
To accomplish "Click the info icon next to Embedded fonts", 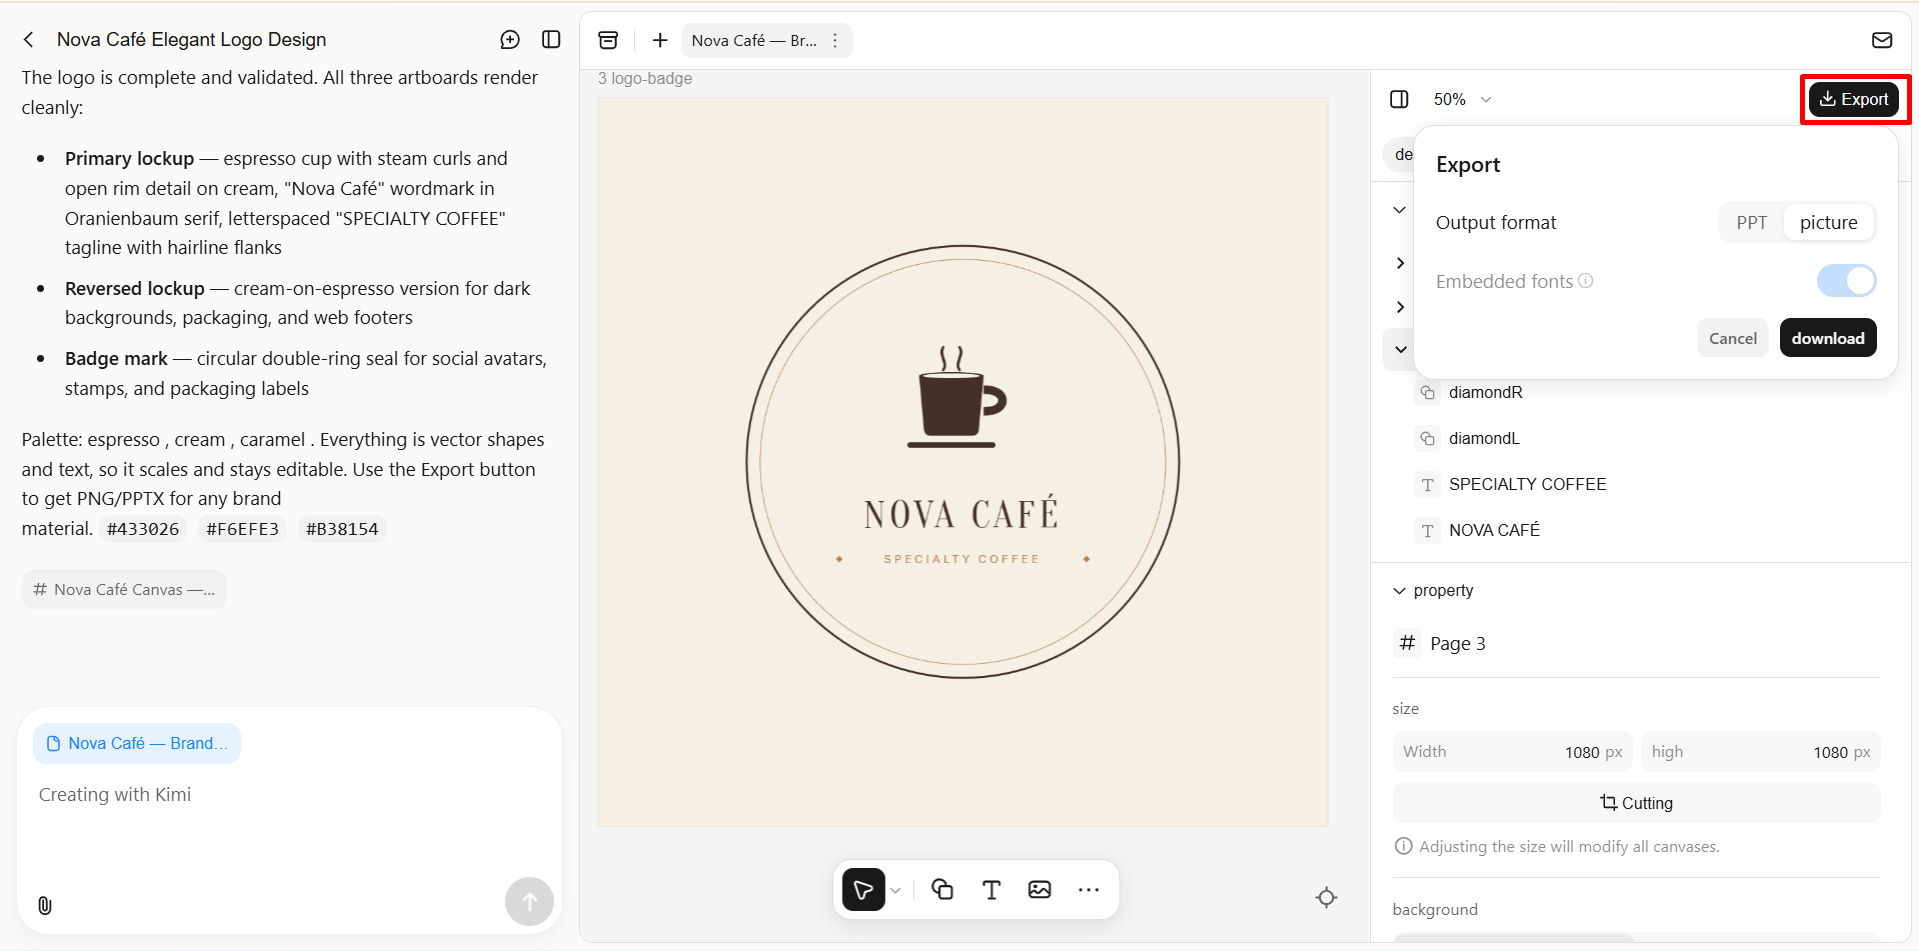I will pyautogui.click(x=1586, y=281).
